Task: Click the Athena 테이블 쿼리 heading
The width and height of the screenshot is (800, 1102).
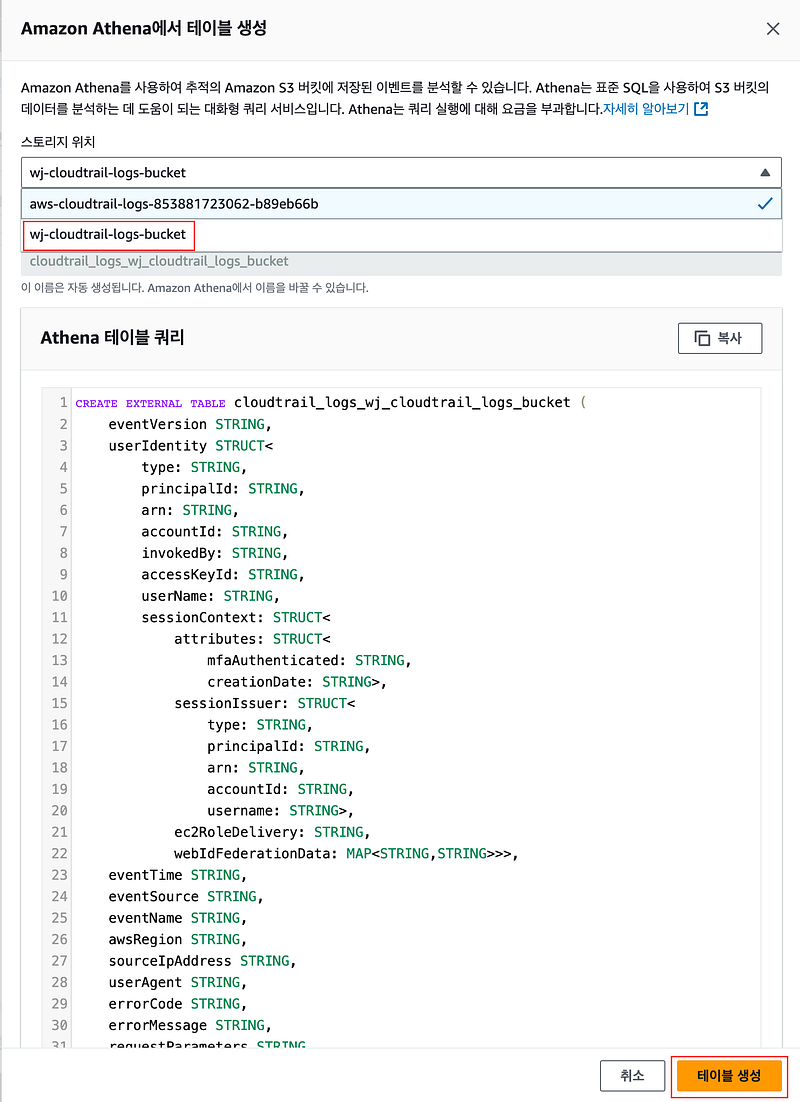Action: click(112, 338)
